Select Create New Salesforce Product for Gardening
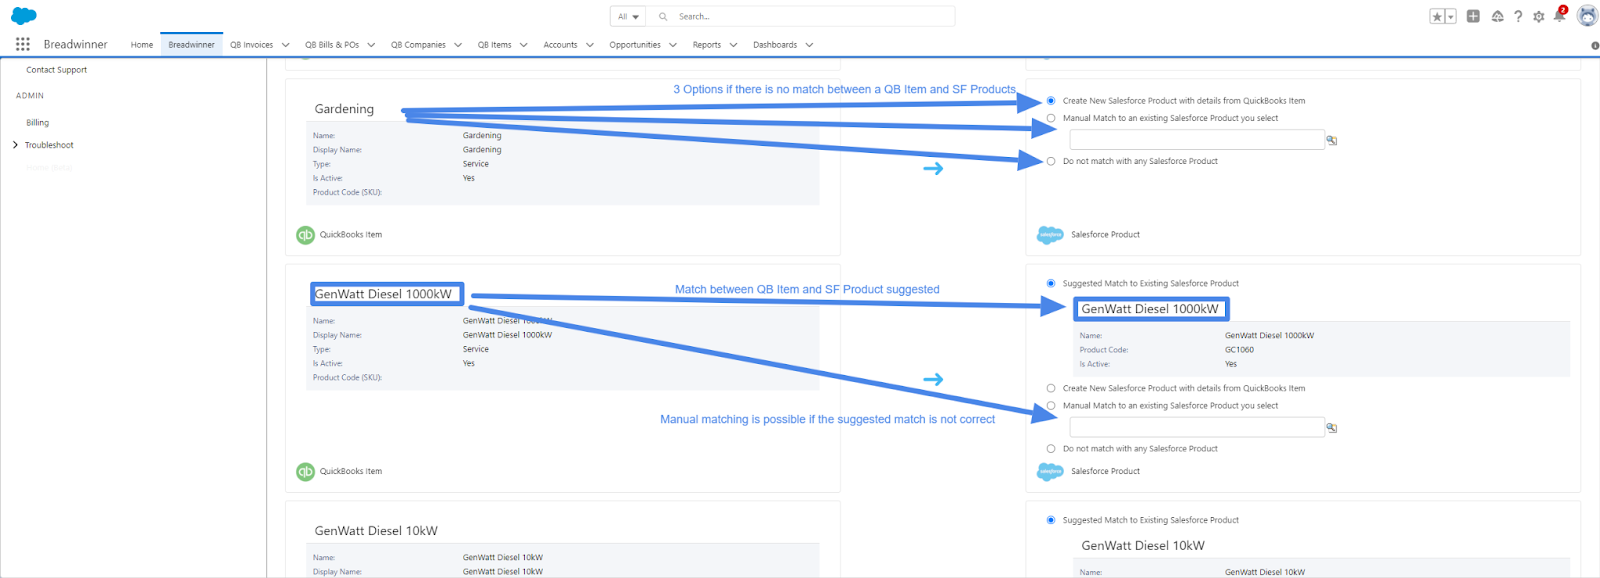Viewport: 1600px width, 578px height. coord(1051,101)
